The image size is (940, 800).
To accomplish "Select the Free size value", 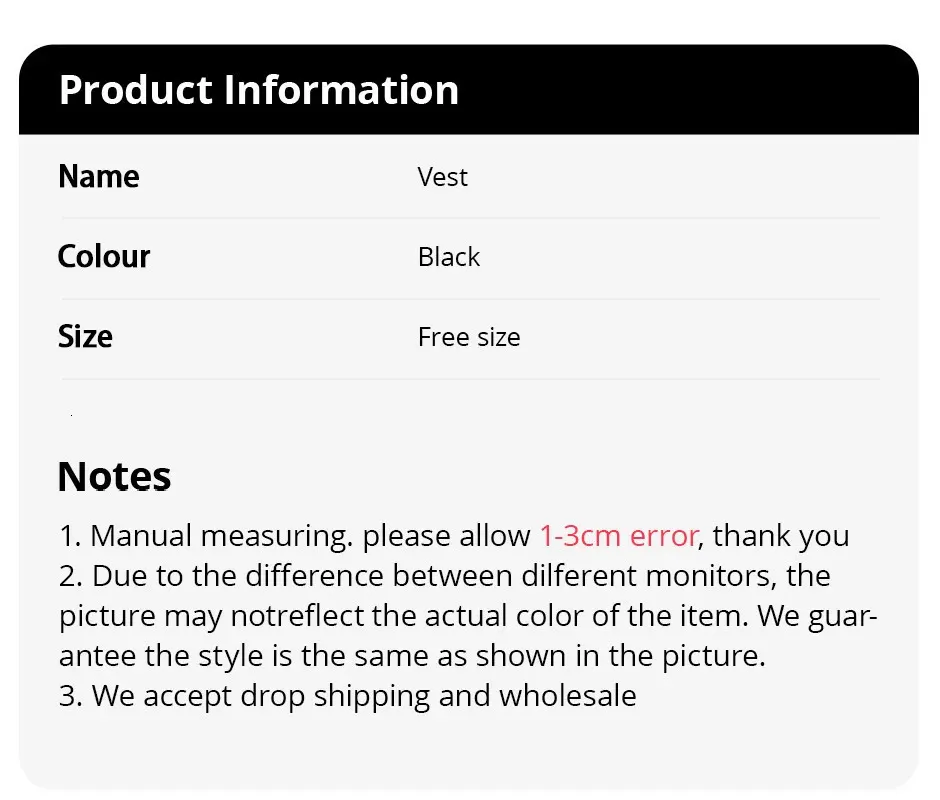I will pos(468,337).
